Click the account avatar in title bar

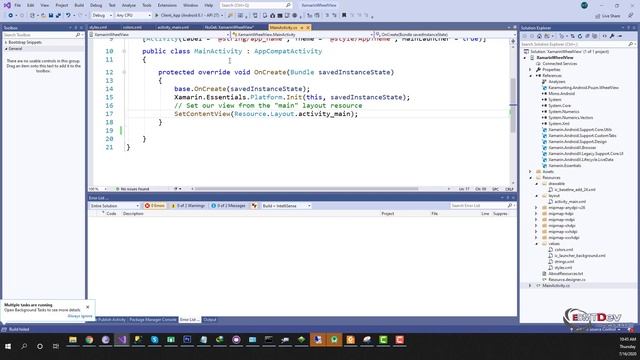tap(584, 5)
